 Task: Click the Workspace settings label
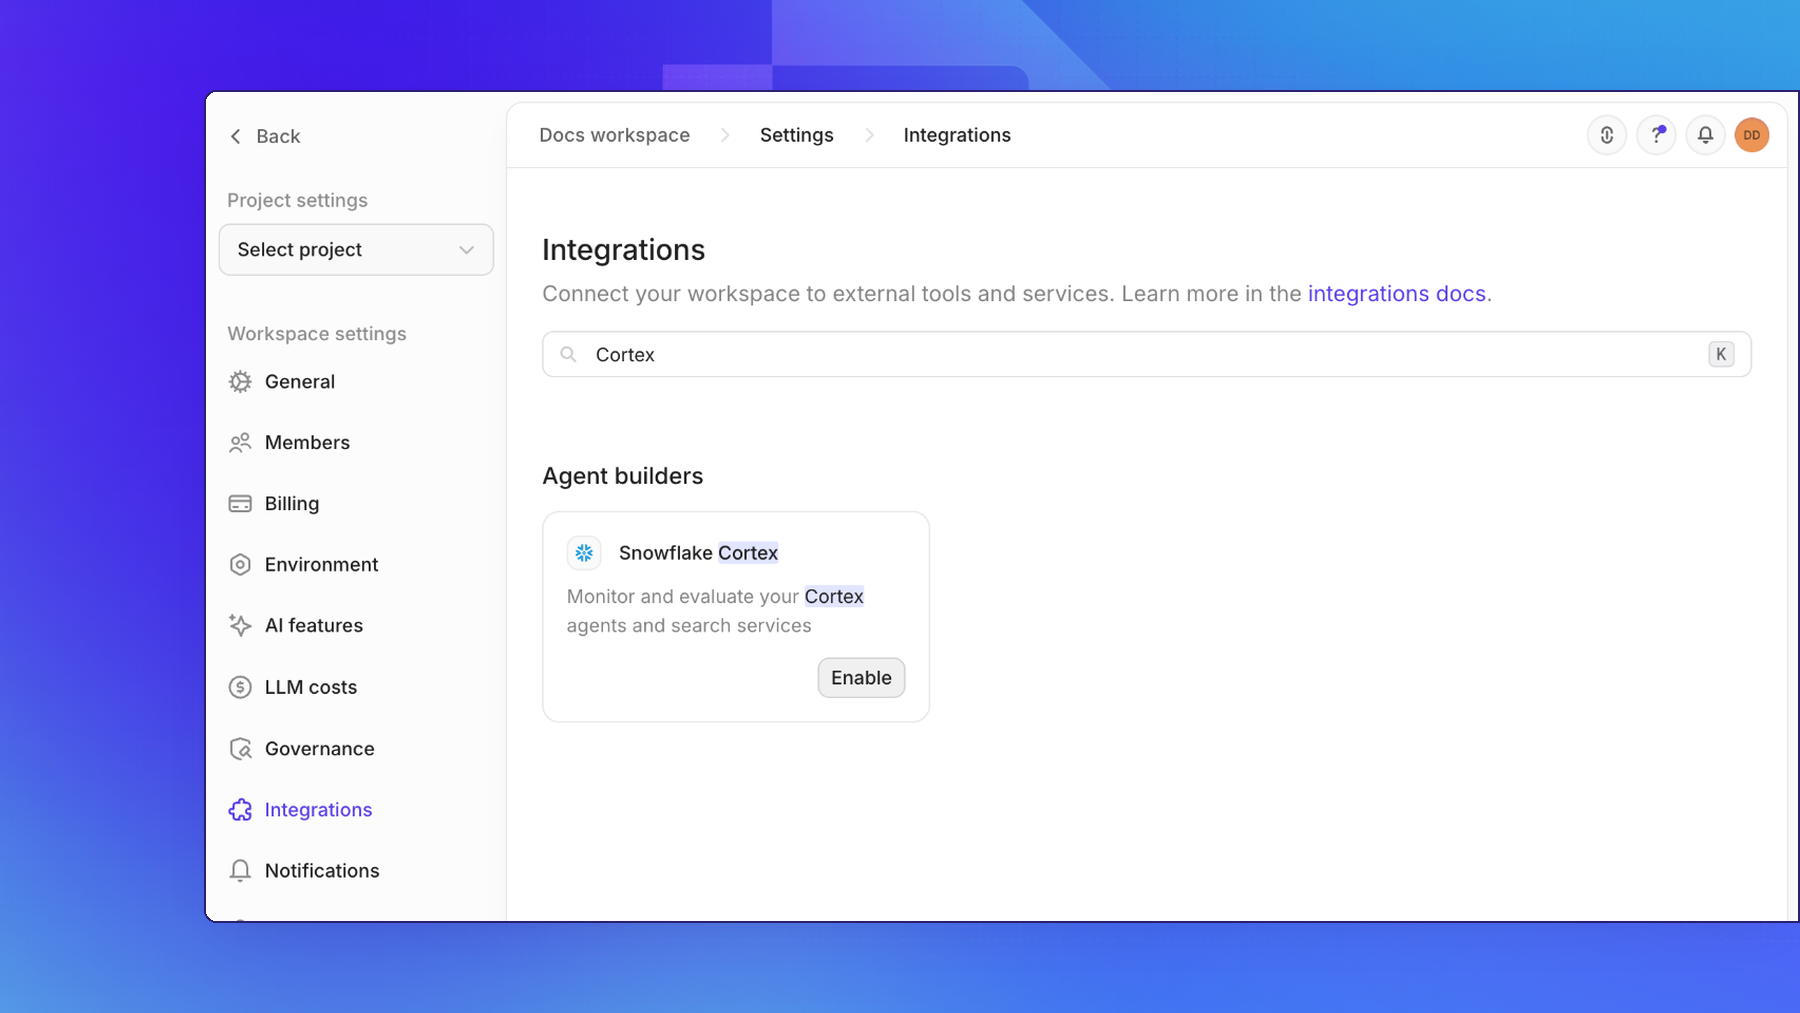pyautogui.click(x=317, y=334)
